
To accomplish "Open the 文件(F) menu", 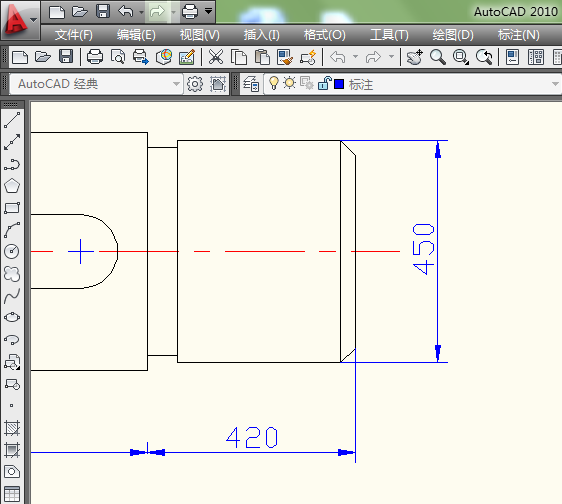I will point(74,35).
